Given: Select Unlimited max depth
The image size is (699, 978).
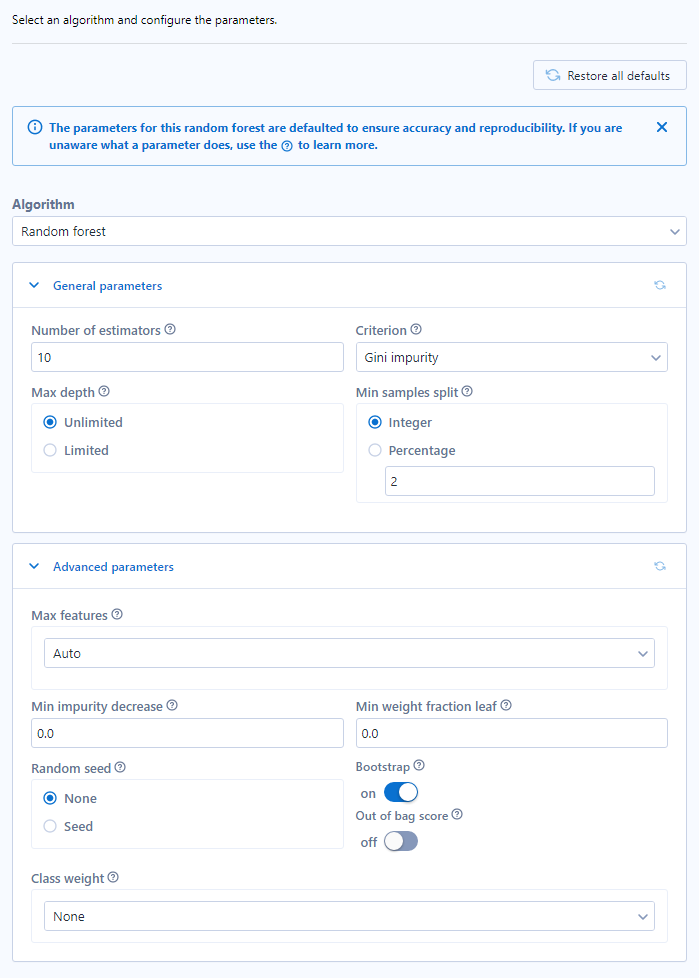Looking at the screenshot, I should pos(50,422).
